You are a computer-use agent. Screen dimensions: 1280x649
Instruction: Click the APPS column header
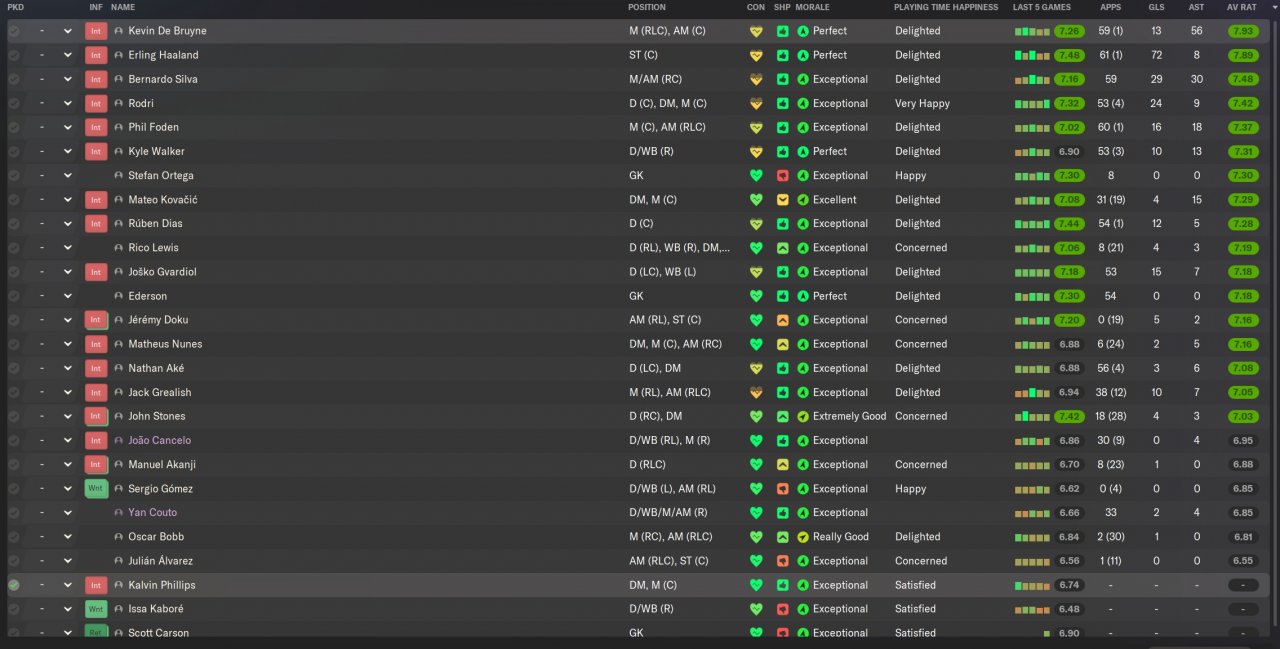click(x=1111, y=7)
